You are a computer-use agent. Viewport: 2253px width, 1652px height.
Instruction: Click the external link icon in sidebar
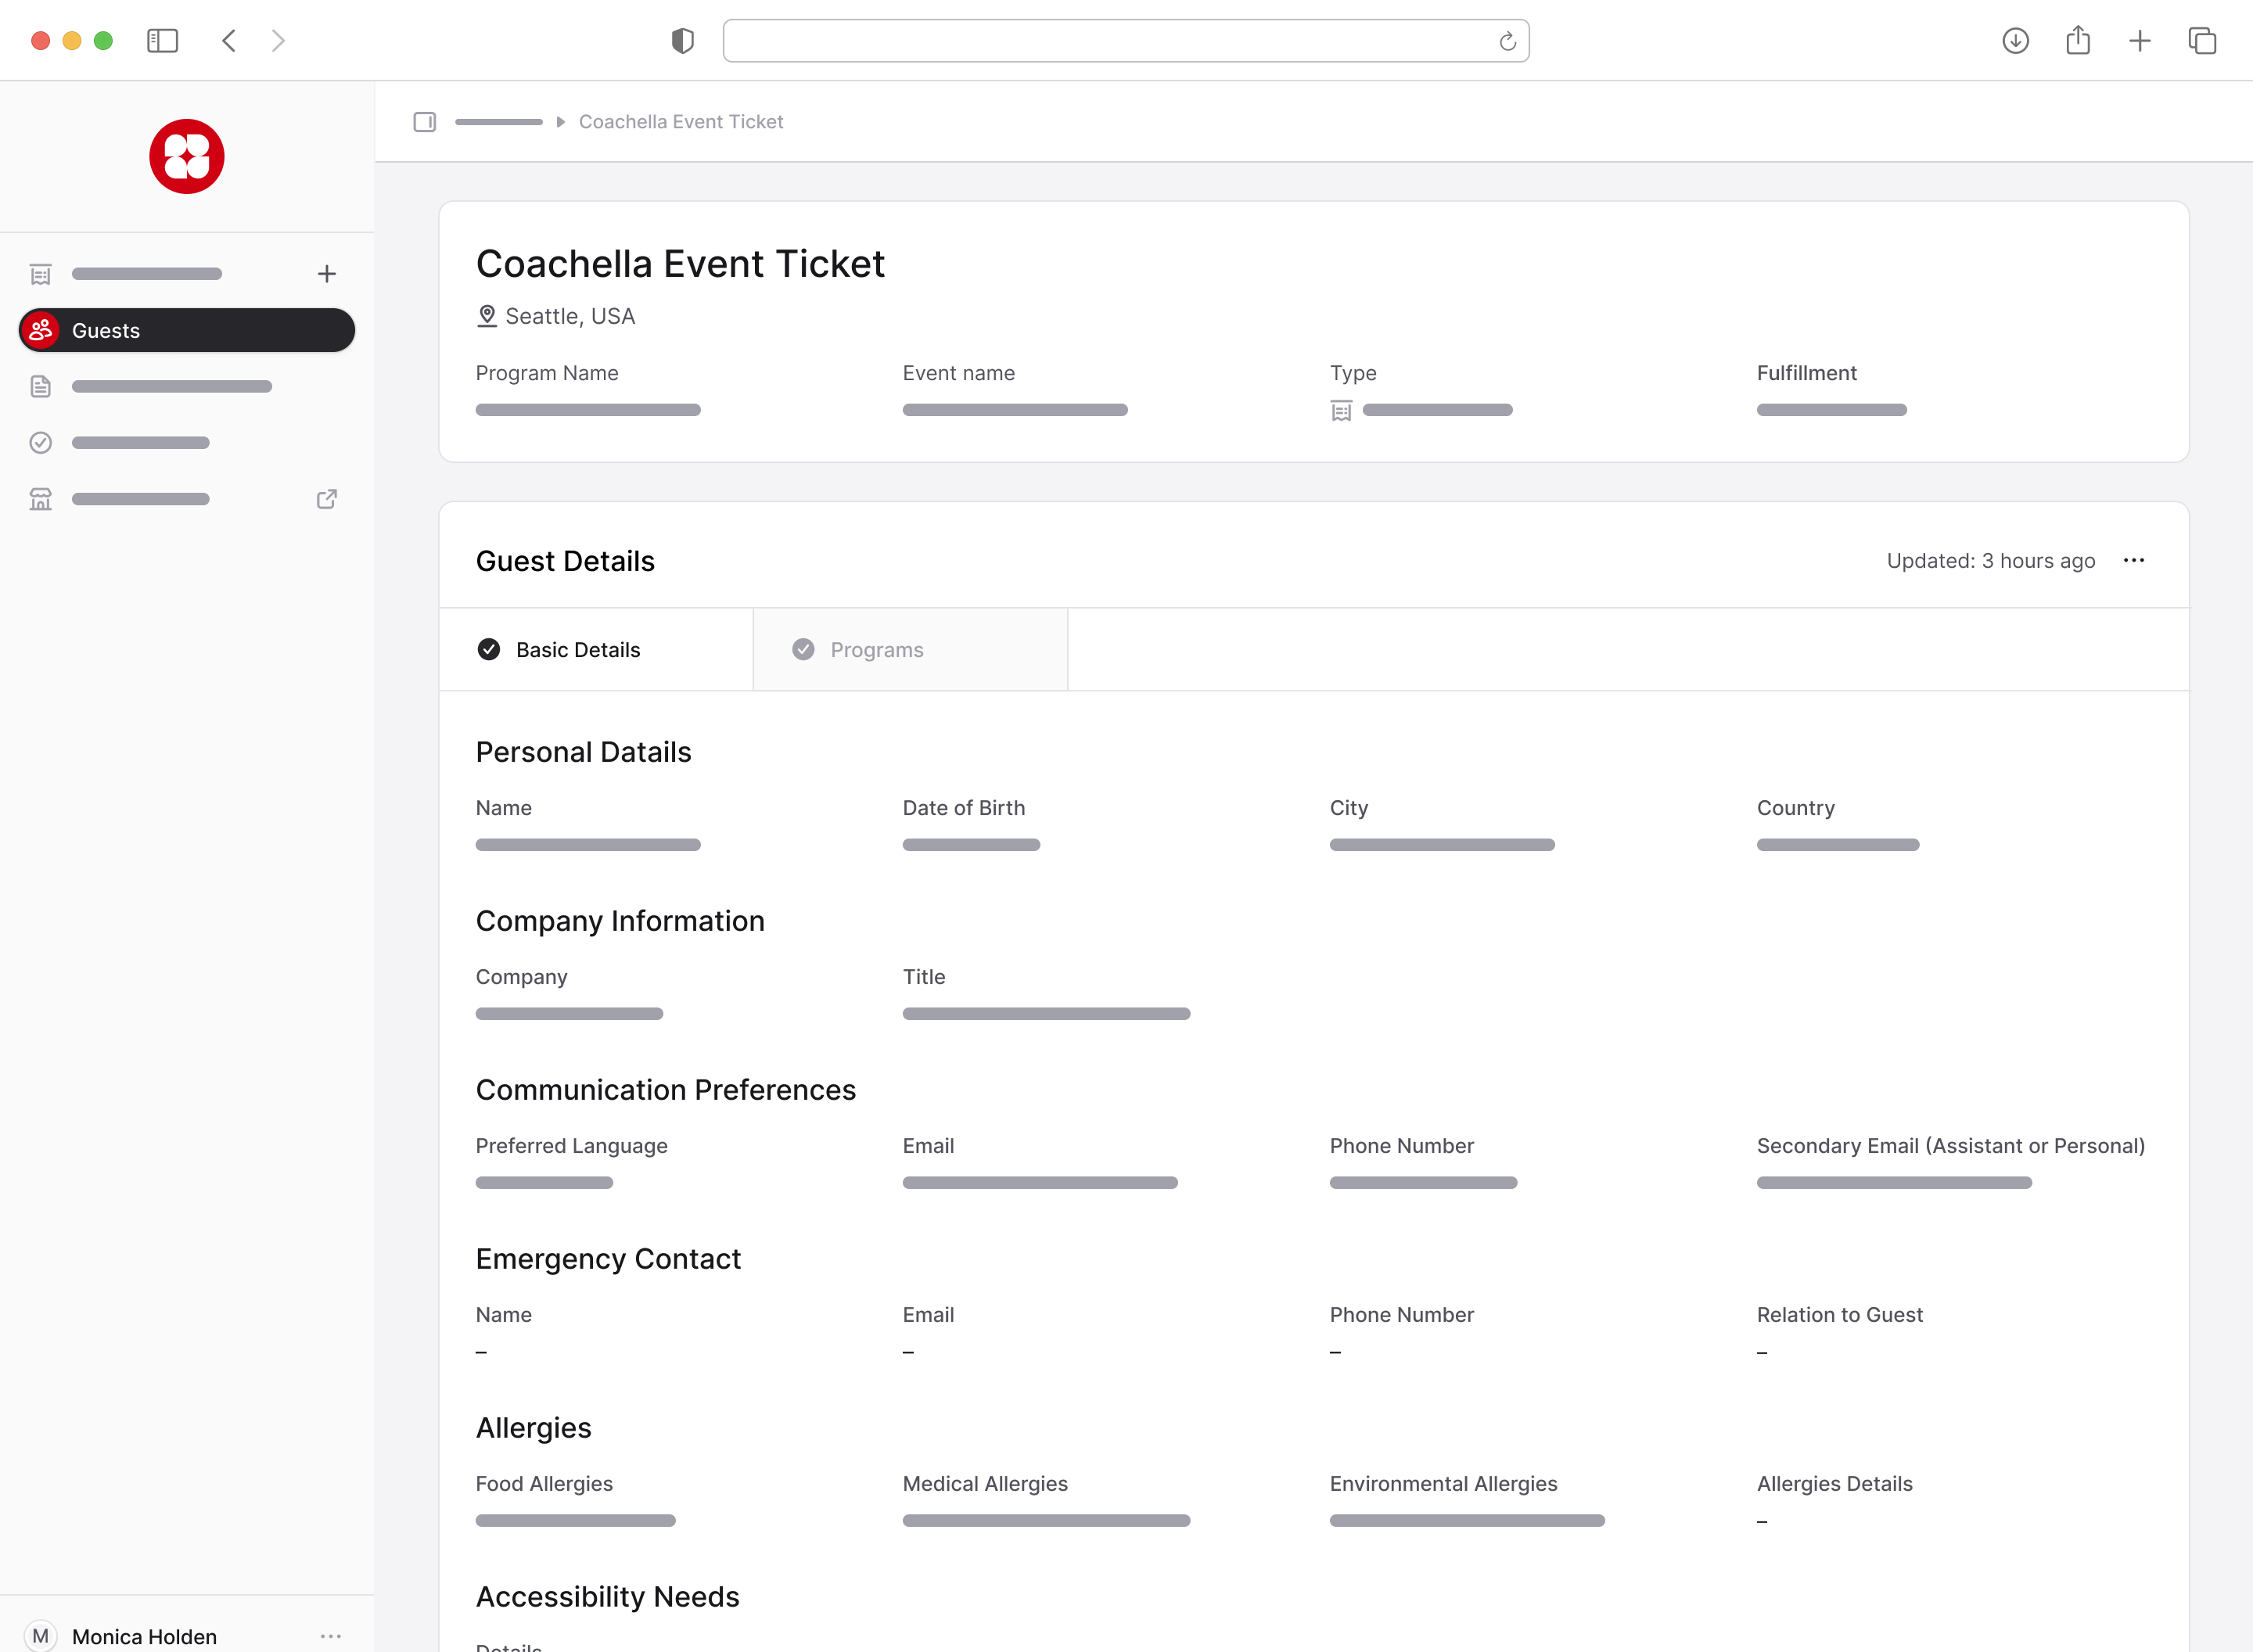[x=327, y=499]
